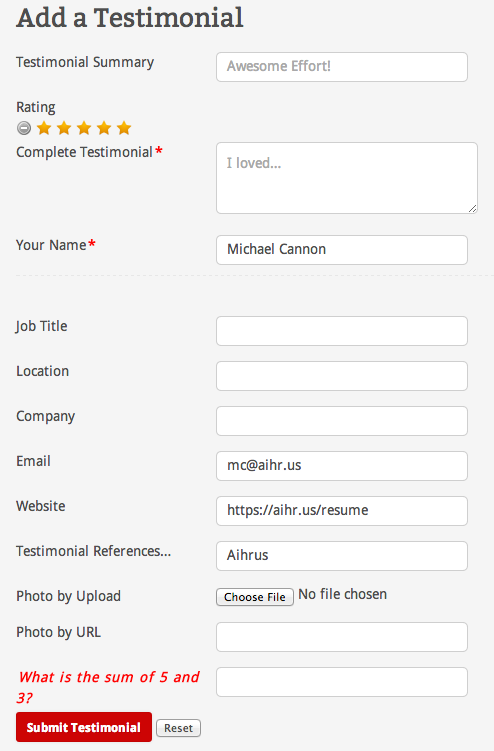Focus the sum of 5 and 3 answer field
Viewport: 494px width, 751px height.
click(x=342, y=682)
